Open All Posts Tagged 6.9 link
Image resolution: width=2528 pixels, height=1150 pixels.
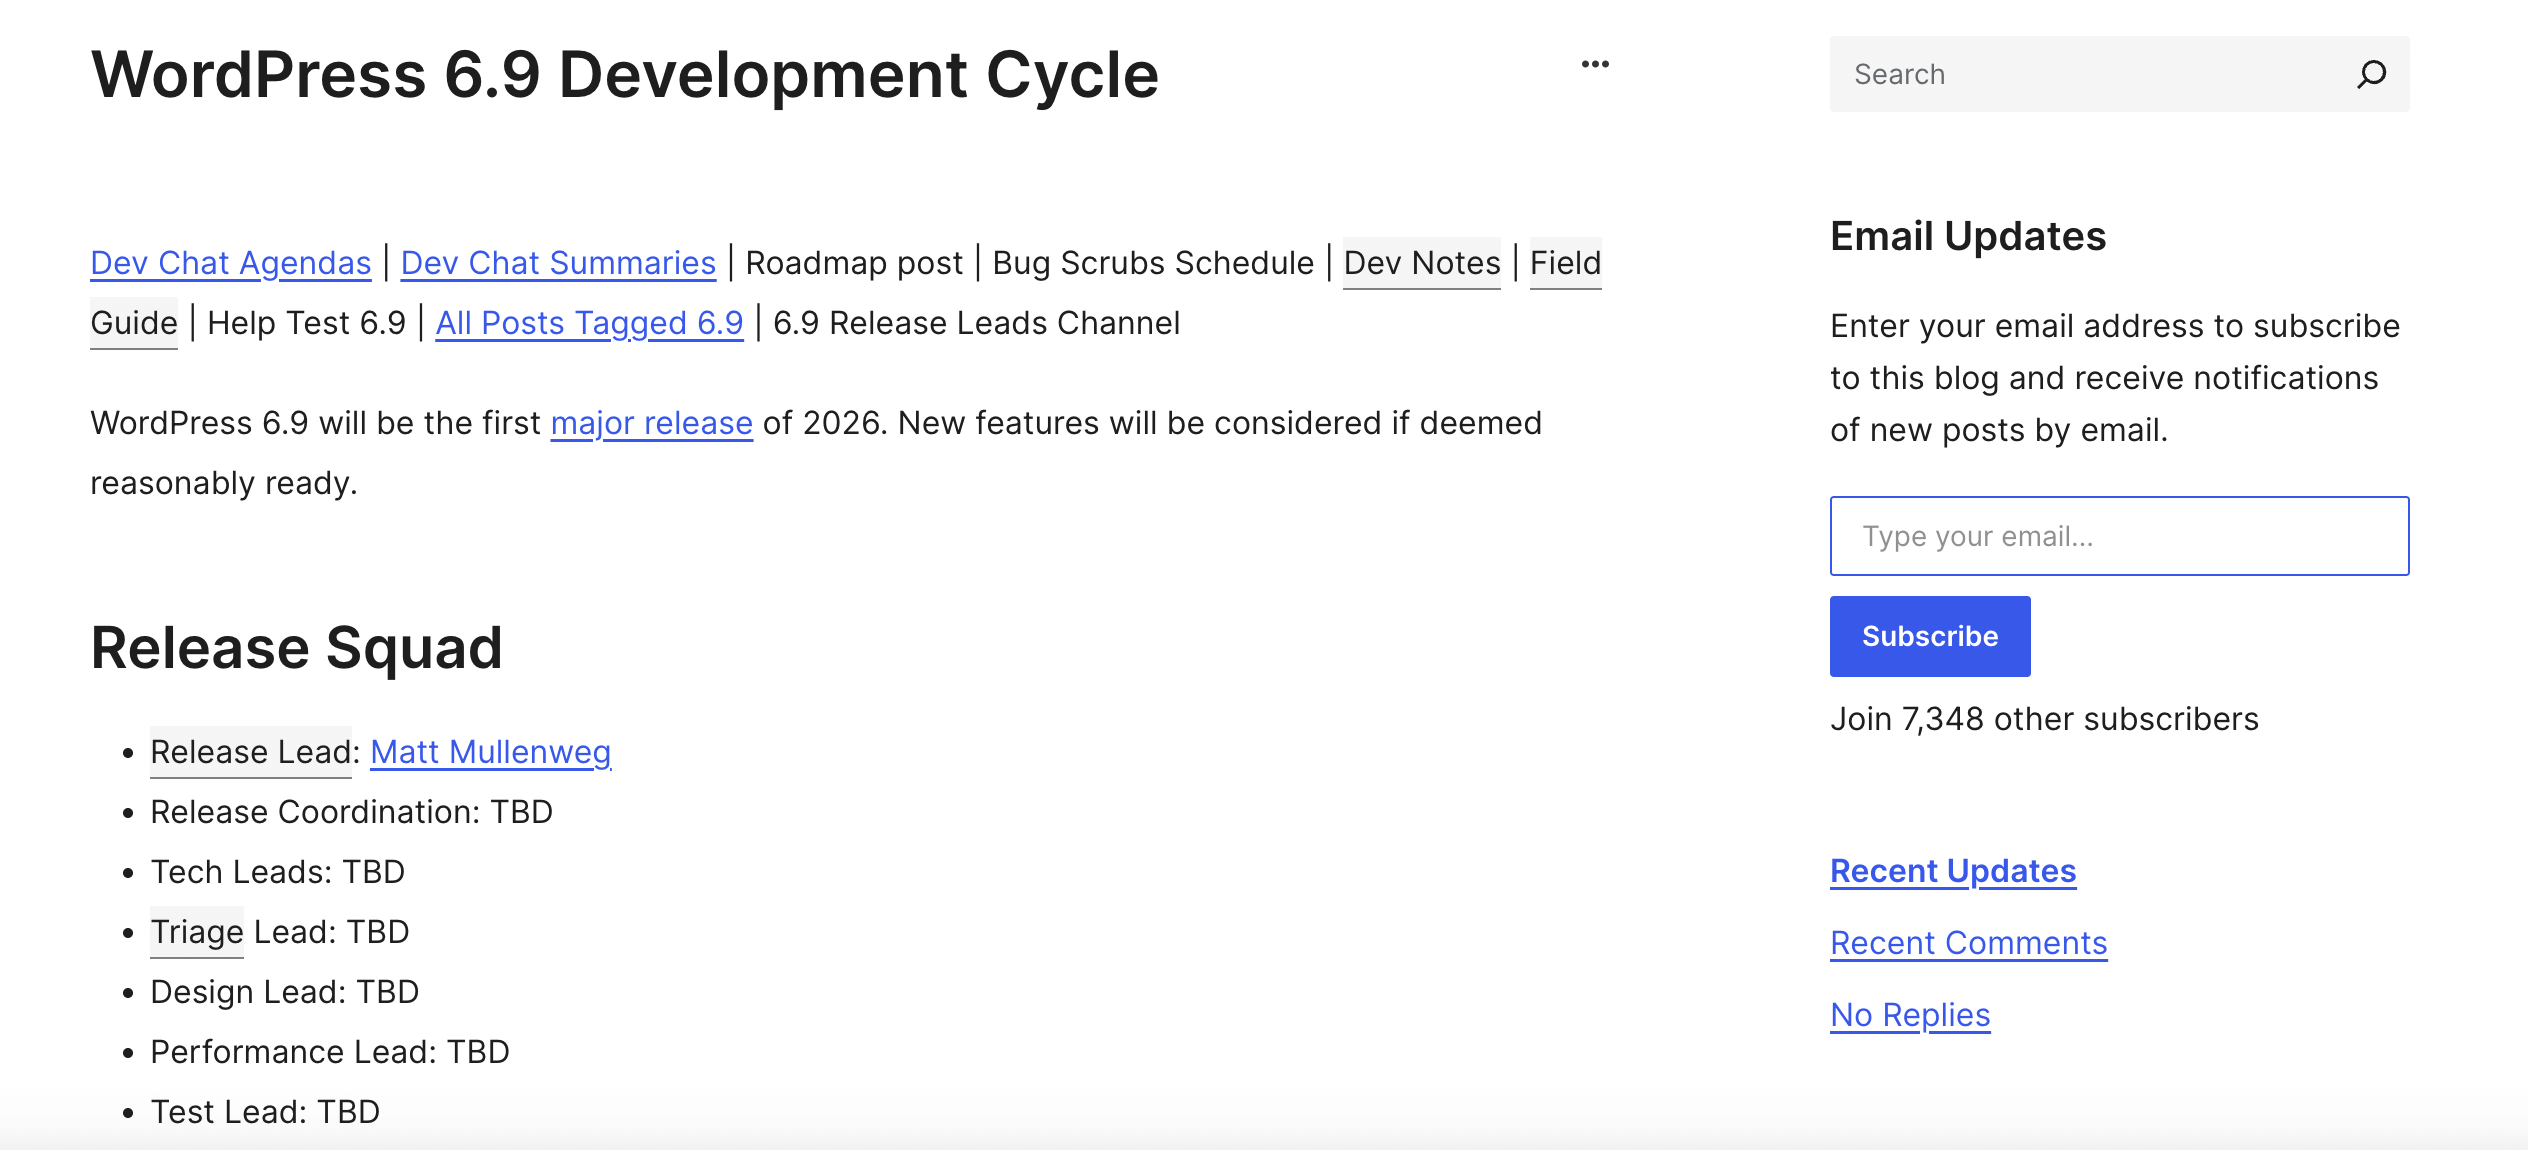(589, 322)
